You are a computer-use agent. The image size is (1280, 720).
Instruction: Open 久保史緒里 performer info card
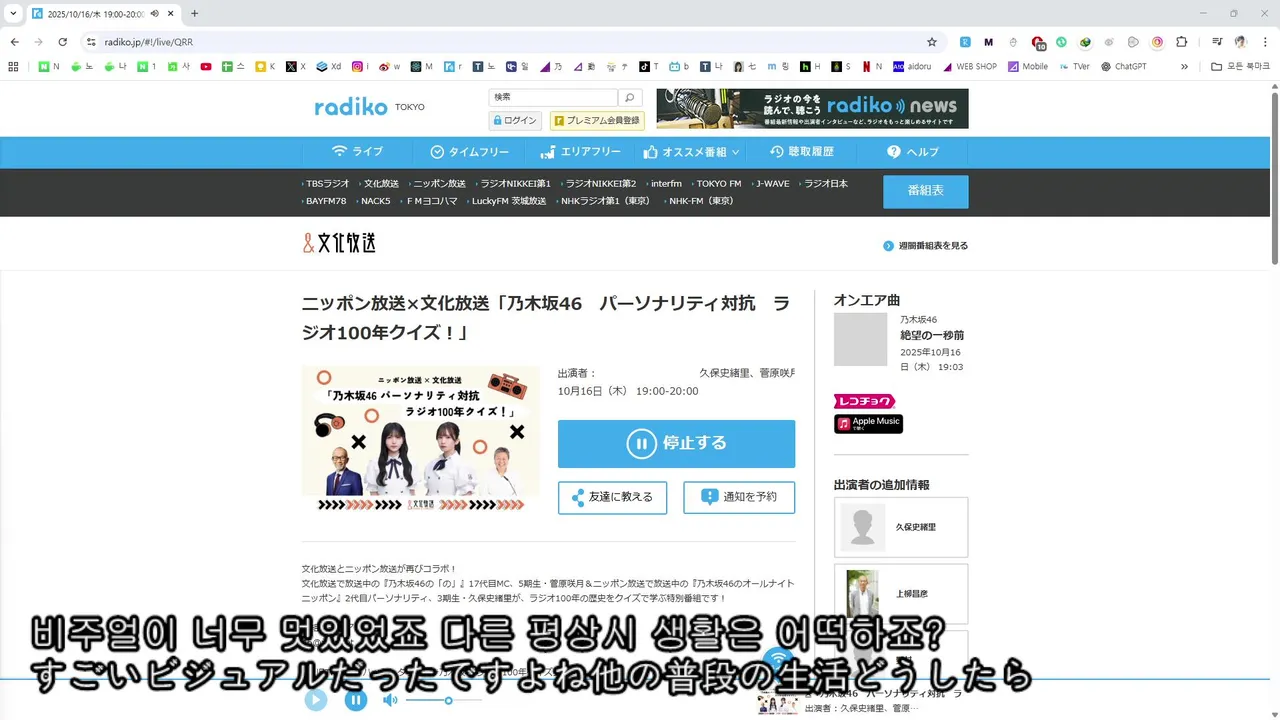[901, 527]
